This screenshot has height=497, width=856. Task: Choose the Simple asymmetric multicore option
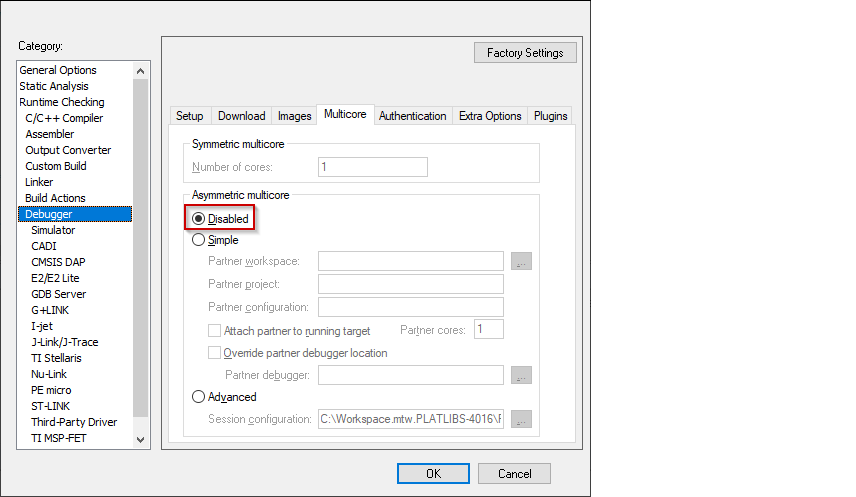tap(199, 240)
